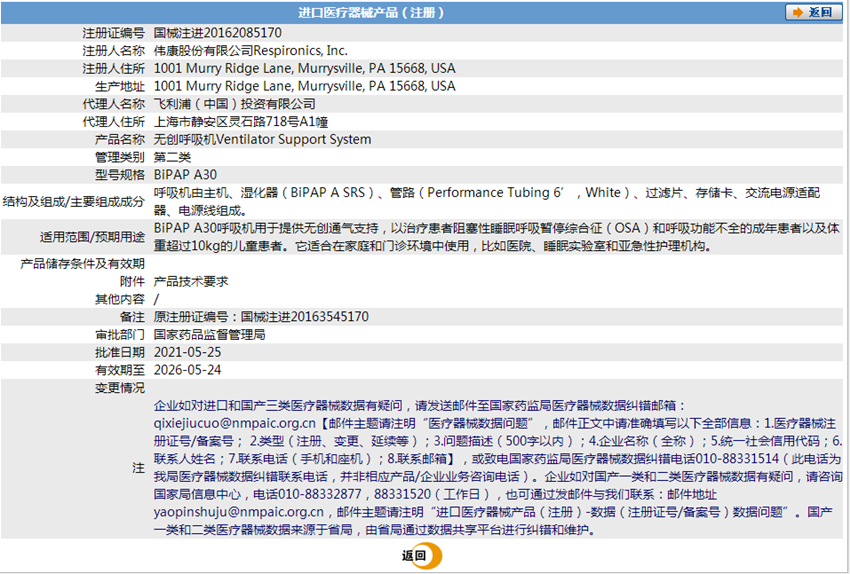Click the 代理人名称 field label
Screen dimensions: 850x574
point(114,104)
